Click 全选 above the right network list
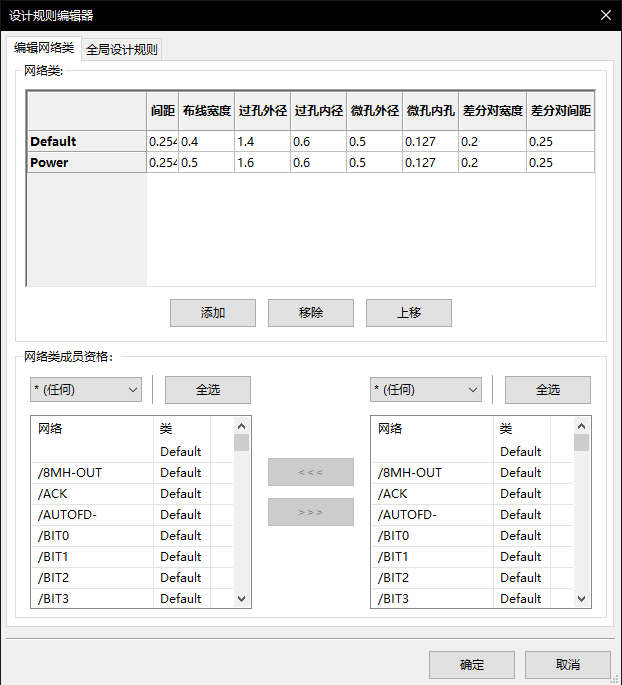 tap(548, 390)
